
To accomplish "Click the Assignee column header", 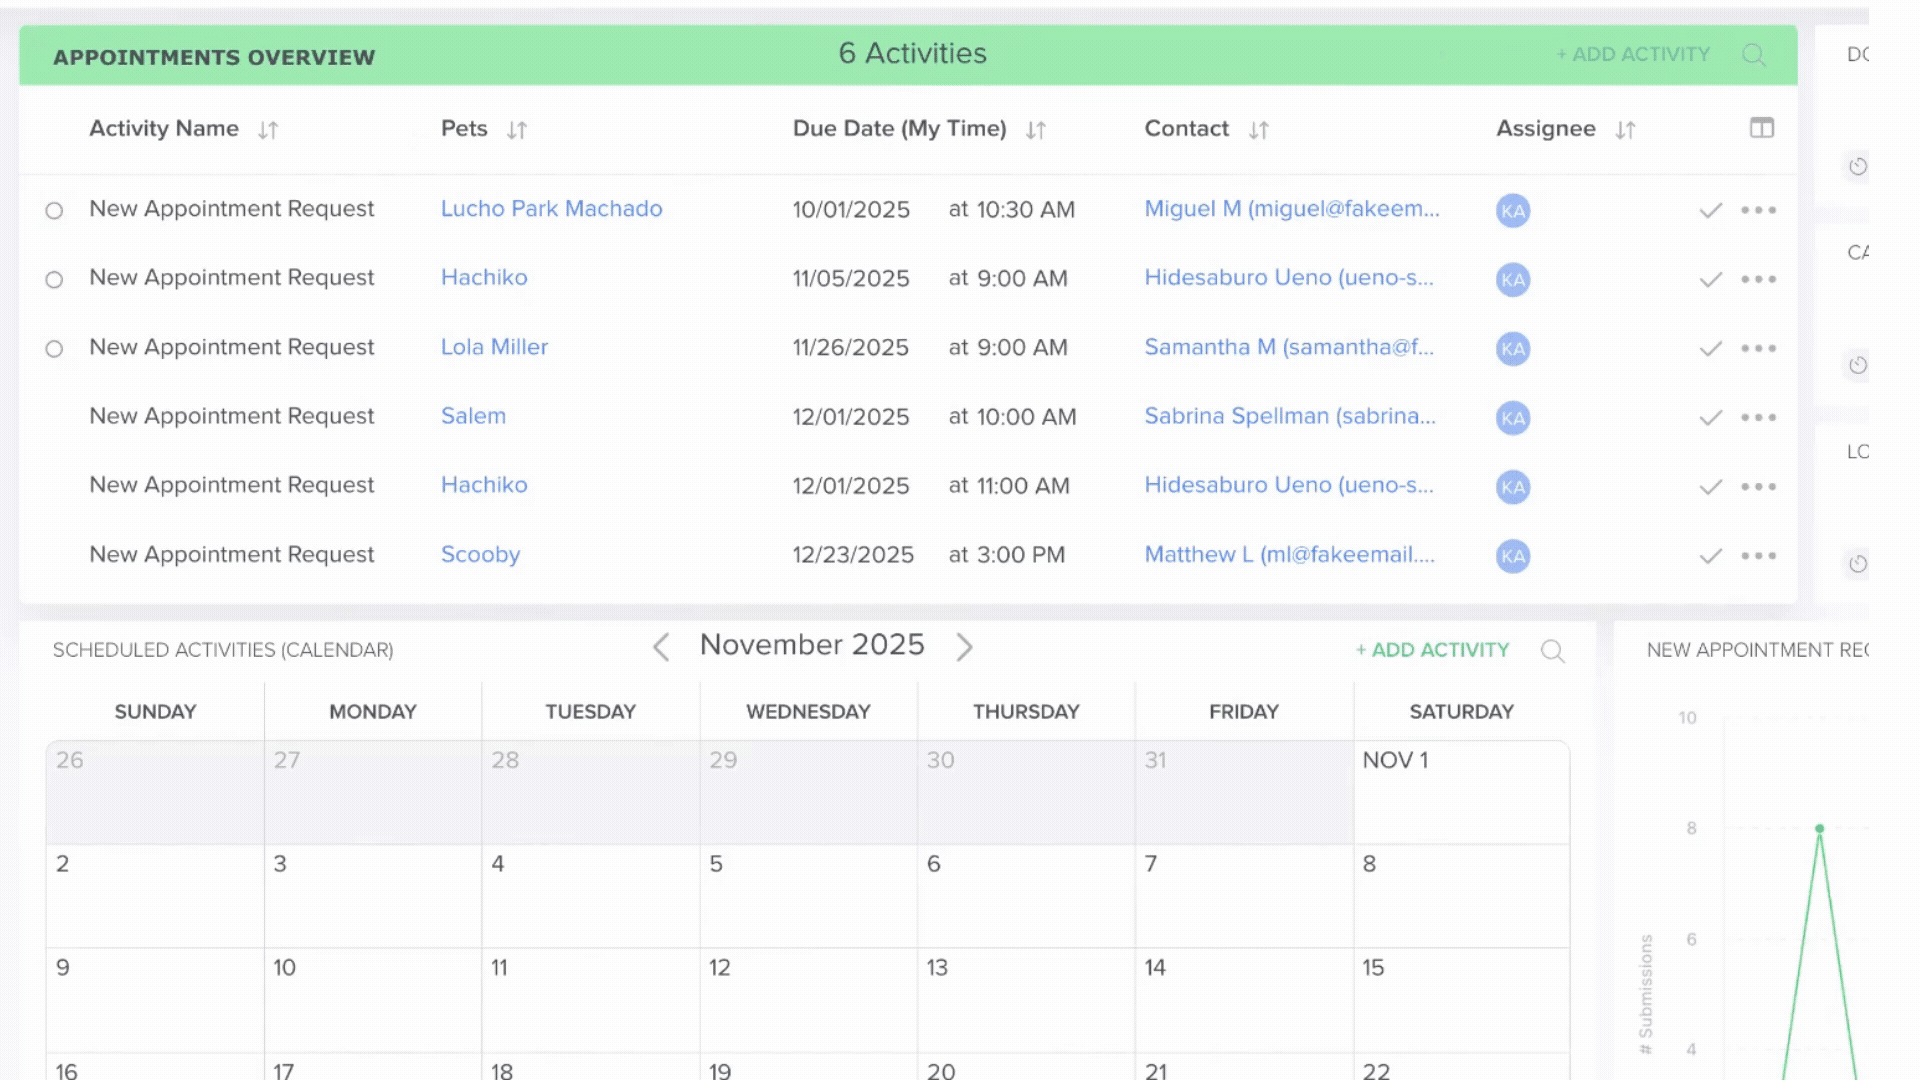I will [1545, 129].
